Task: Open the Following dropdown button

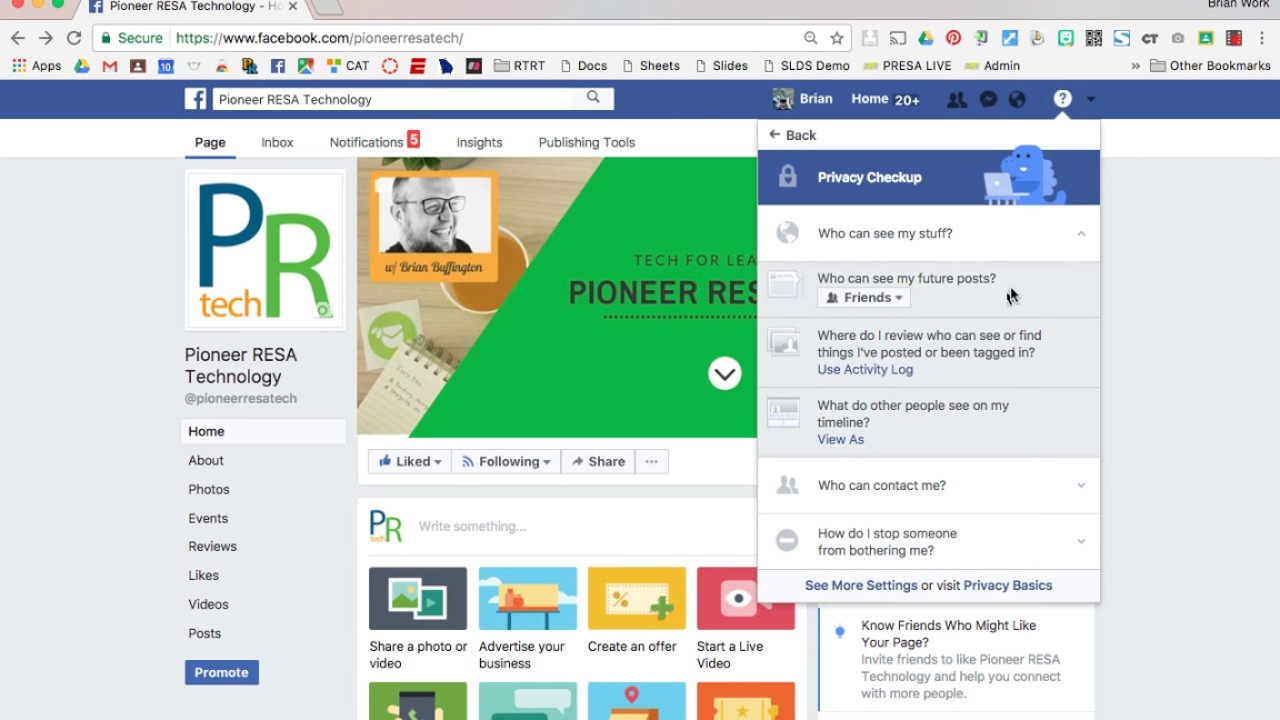Action: (506, 461)
